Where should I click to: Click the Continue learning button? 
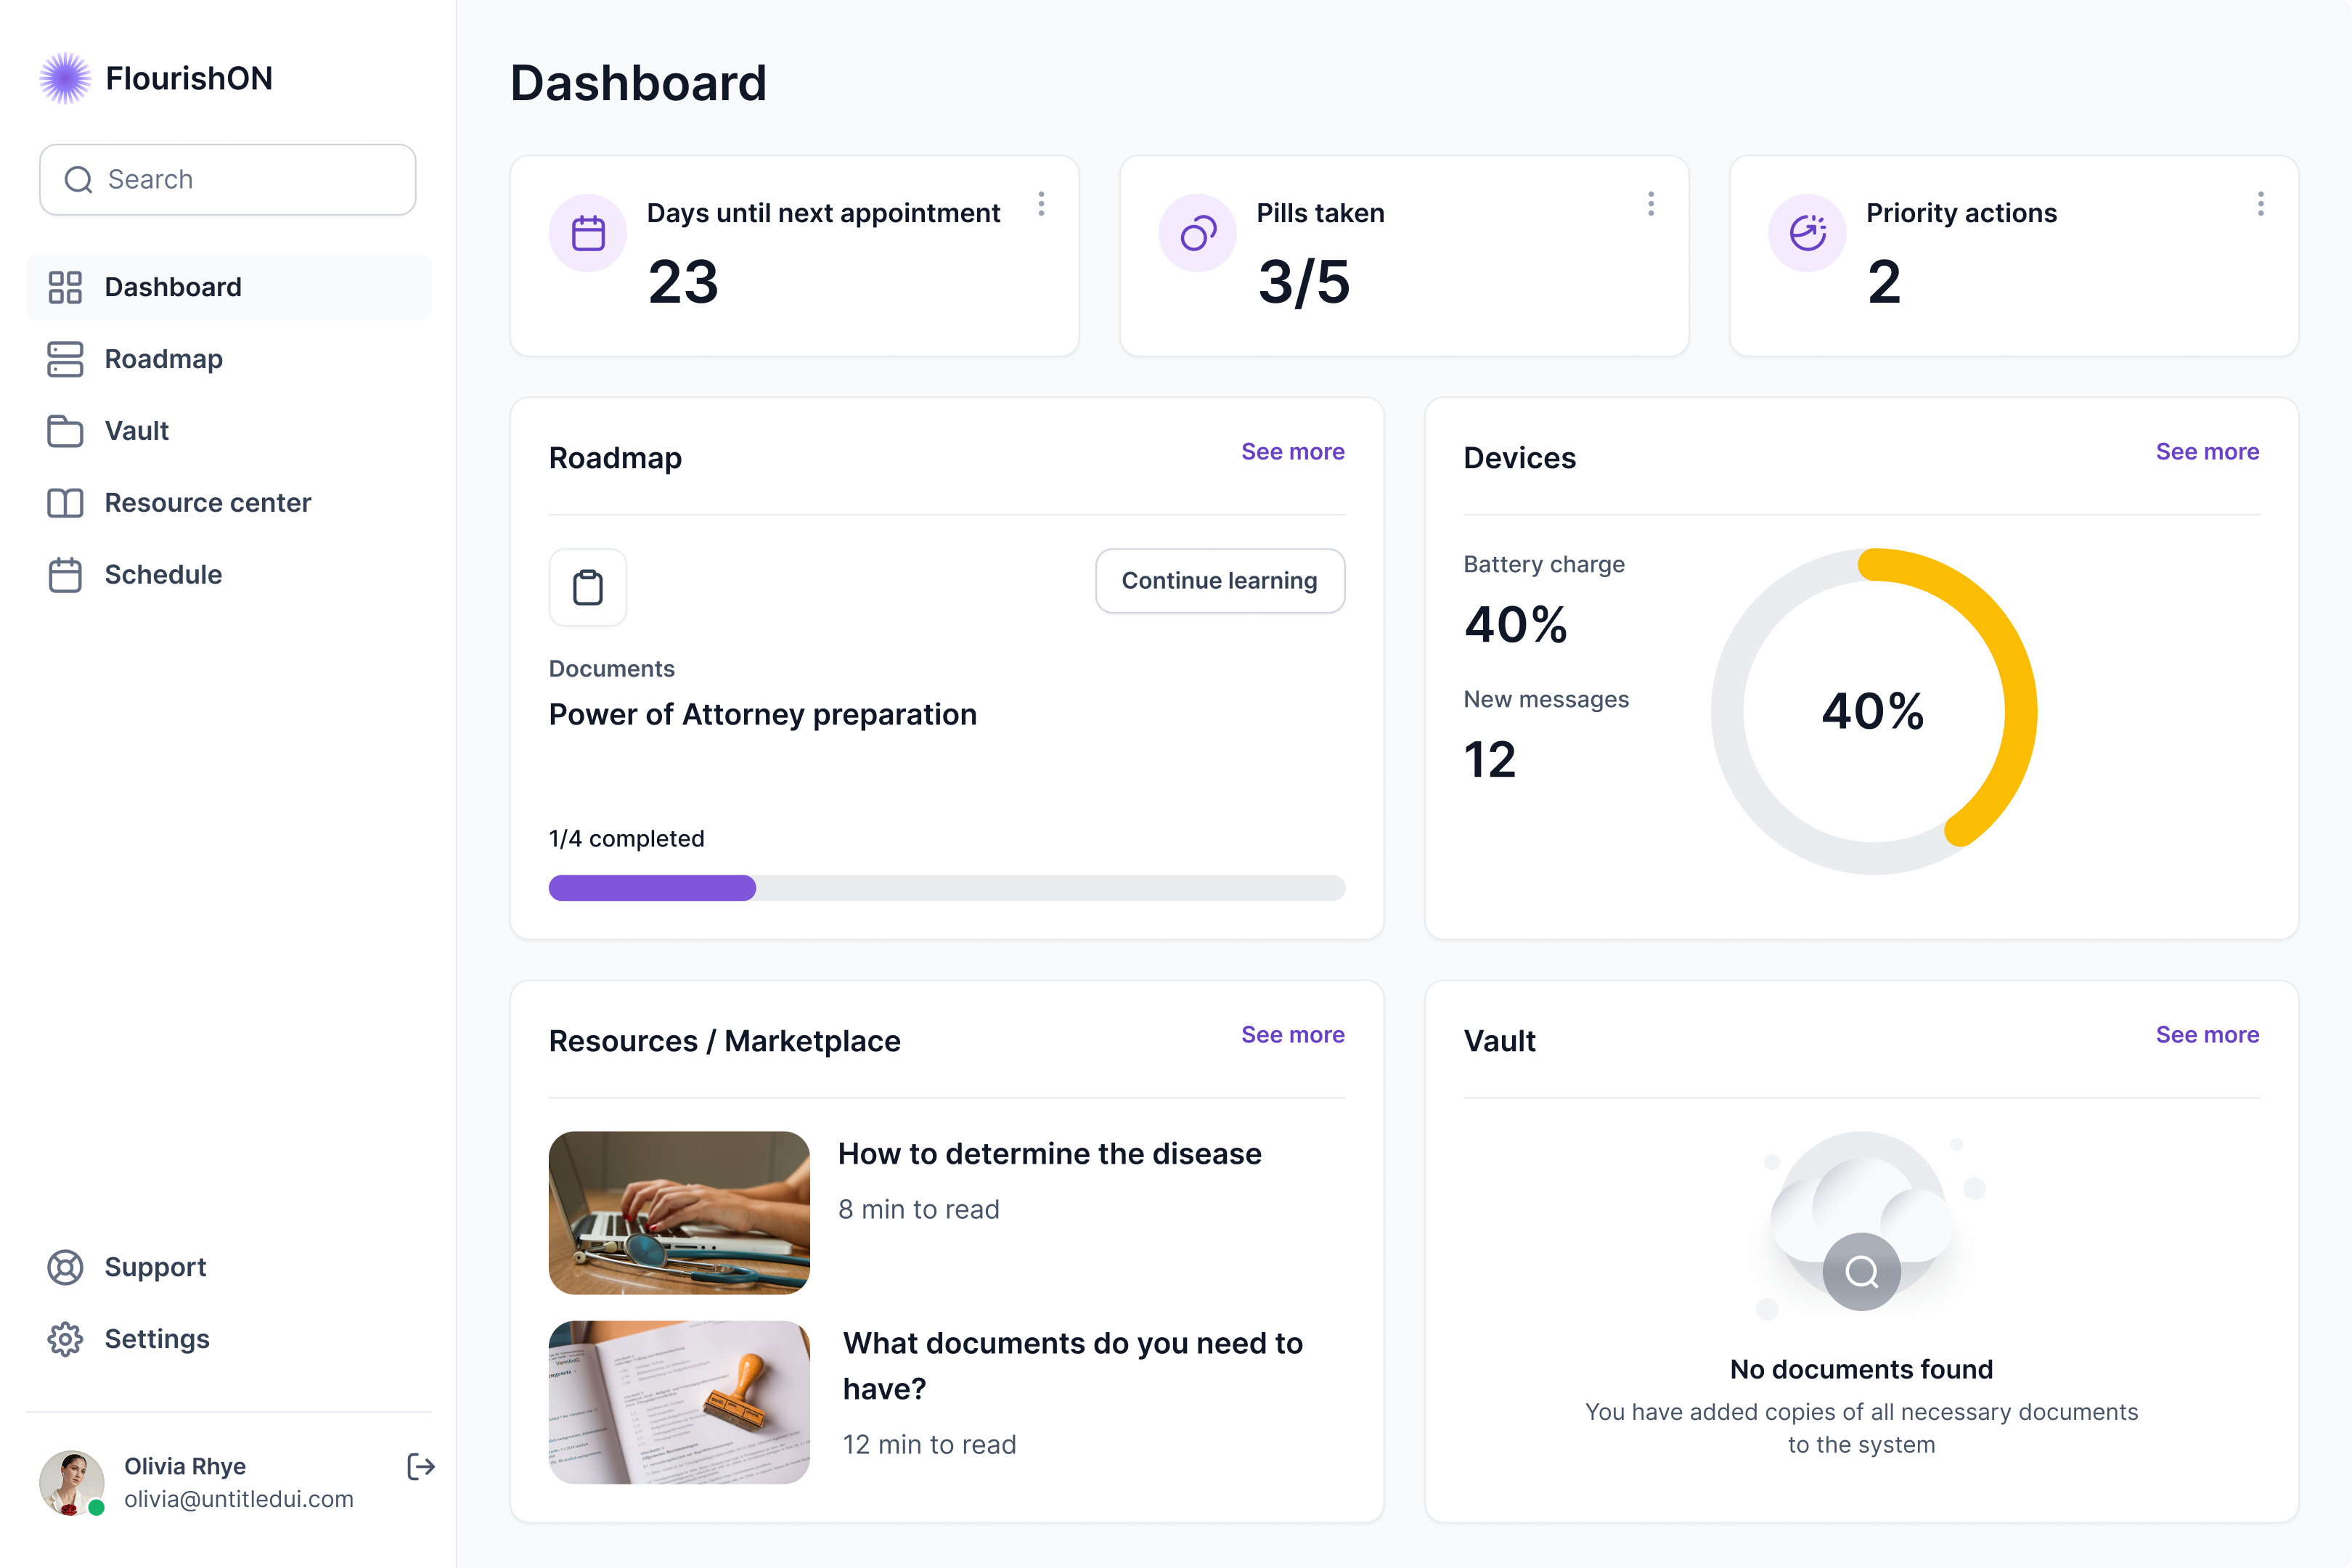1219,581
